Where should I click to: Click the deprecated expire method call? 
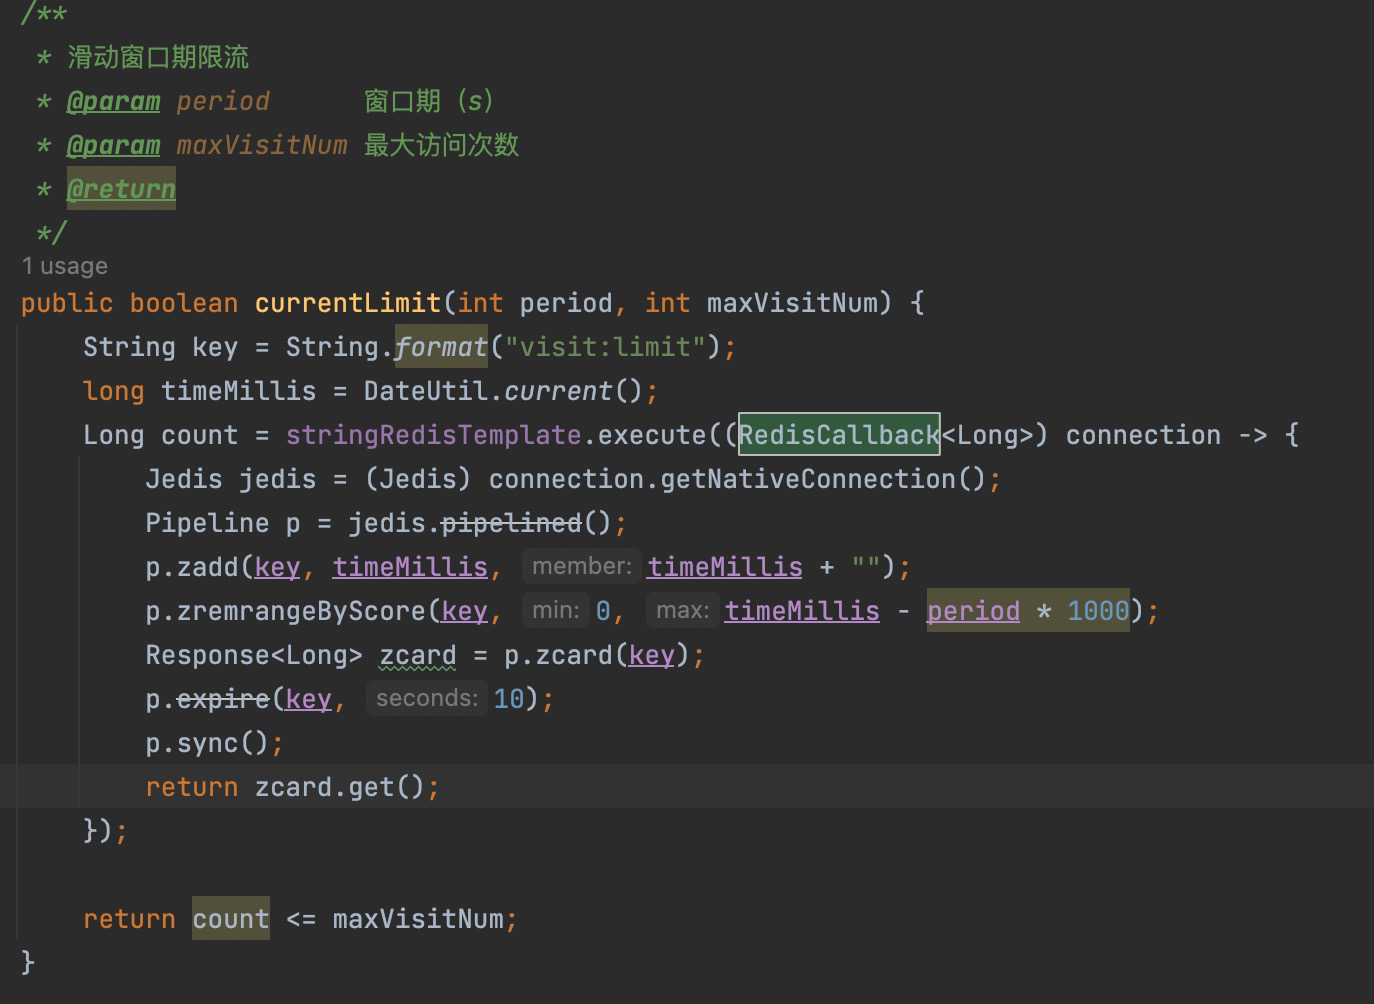(x=222, y=699)
